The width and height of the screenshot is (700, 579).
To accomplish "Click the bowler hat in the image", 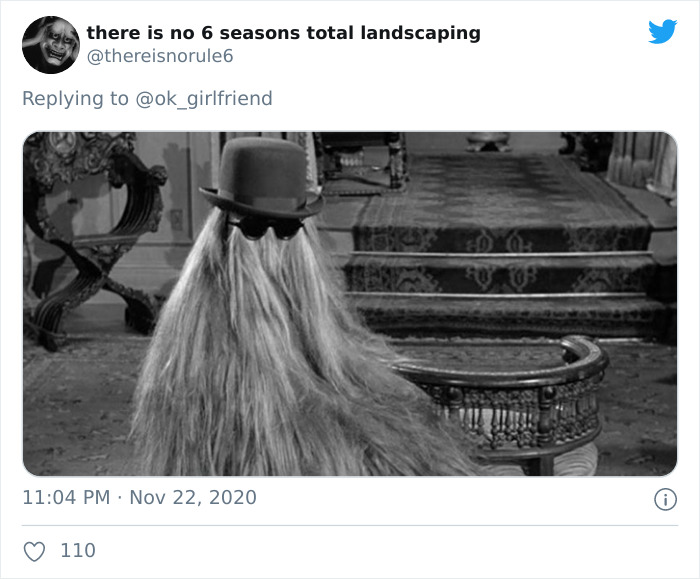I will point(262,178).
